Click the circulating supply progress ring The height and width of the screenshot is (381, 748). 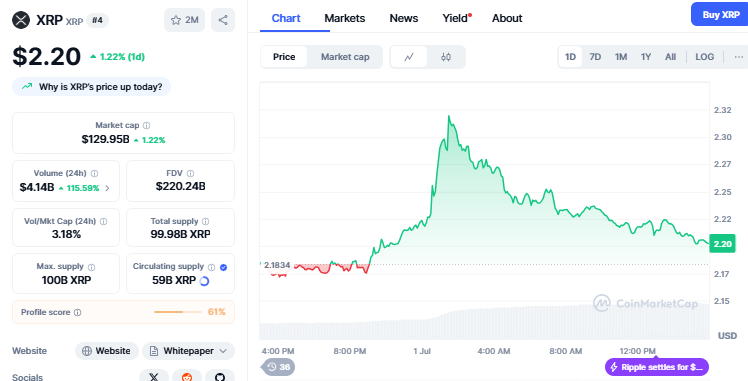coord(204,281)
